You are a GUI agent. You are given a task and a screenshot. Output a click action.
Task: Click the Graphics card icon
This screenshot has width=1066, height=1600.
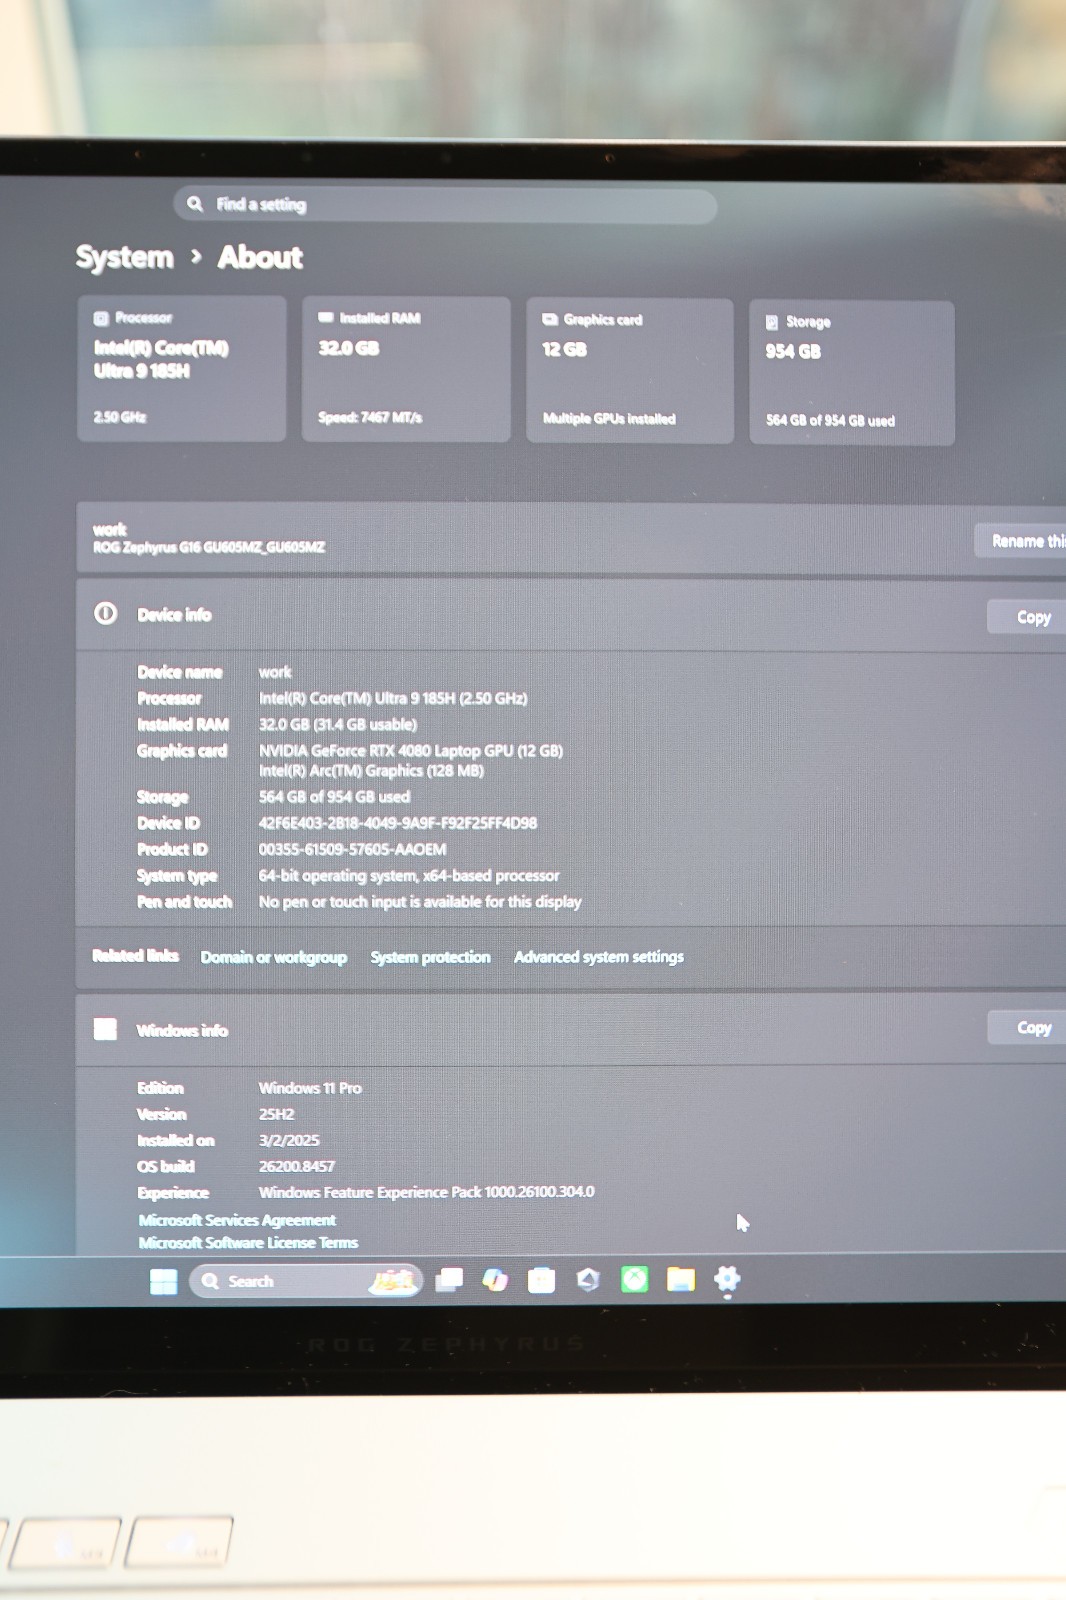[x=550, y=319]
